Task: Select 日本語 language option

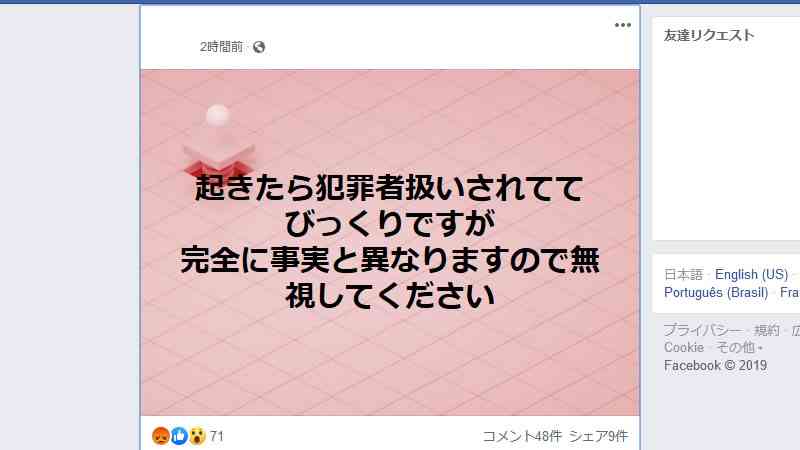Action: pos(683,274)
